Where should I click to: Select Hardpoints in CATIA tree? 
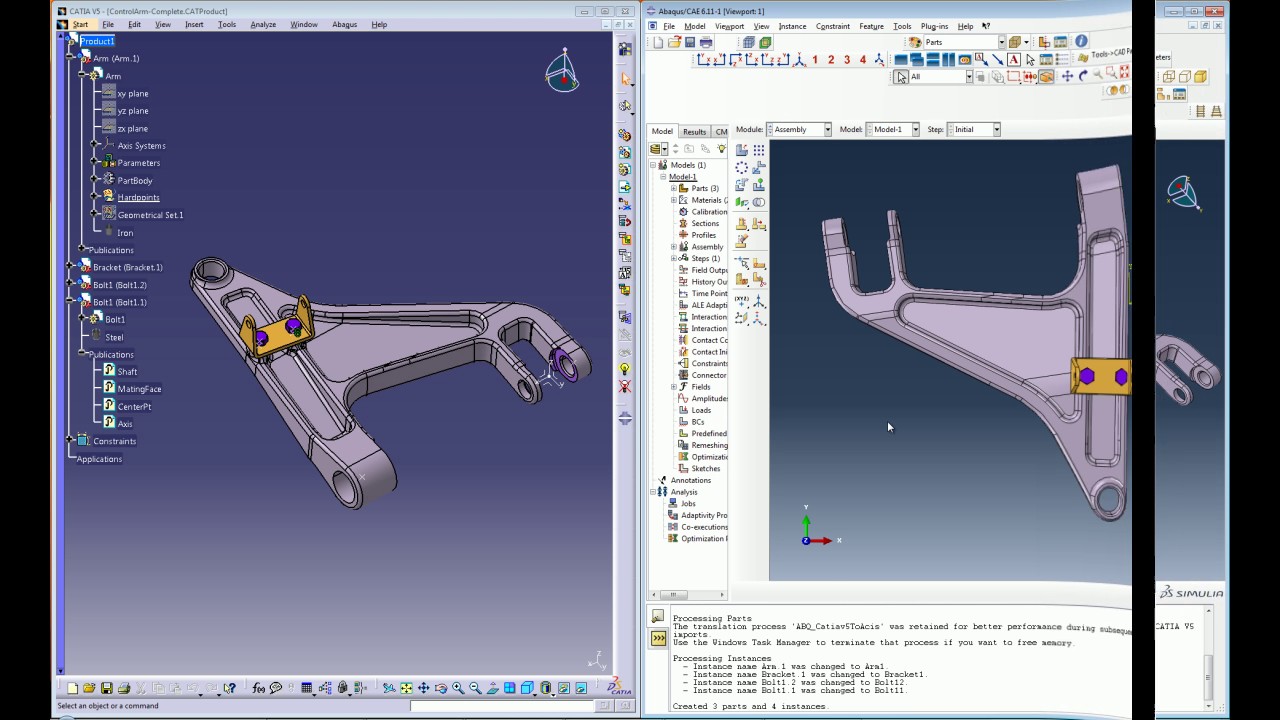138,197
